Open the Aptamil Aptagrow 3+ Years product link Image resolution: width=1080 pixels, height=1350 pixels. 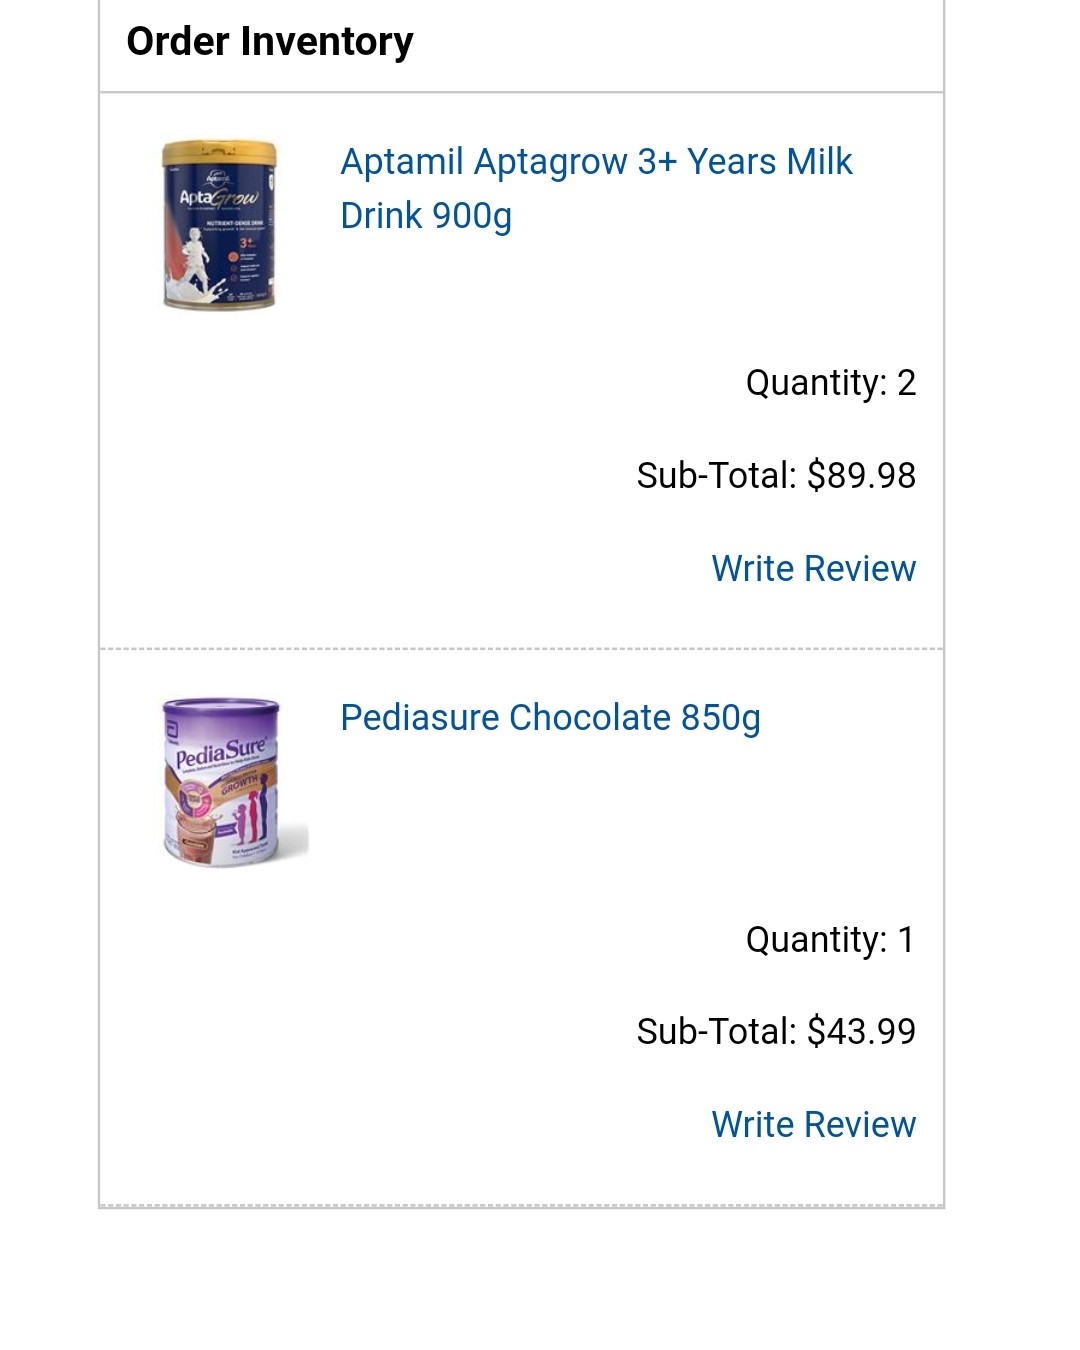click(x=596, y=188)
